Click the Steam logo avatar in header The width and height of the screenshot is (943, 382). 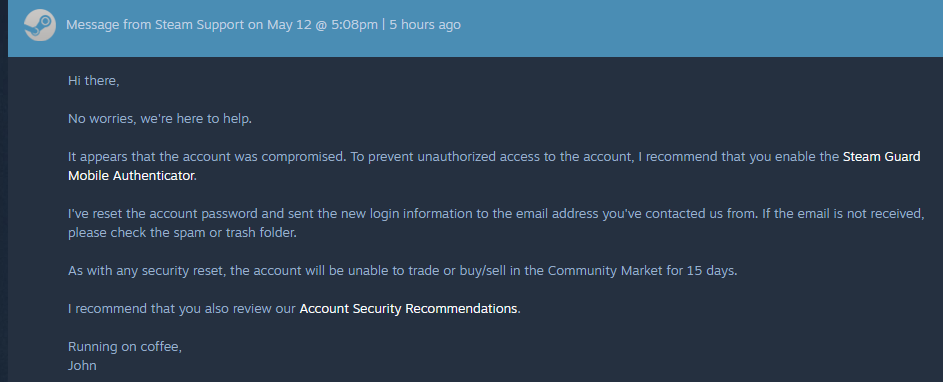point(40,25)
